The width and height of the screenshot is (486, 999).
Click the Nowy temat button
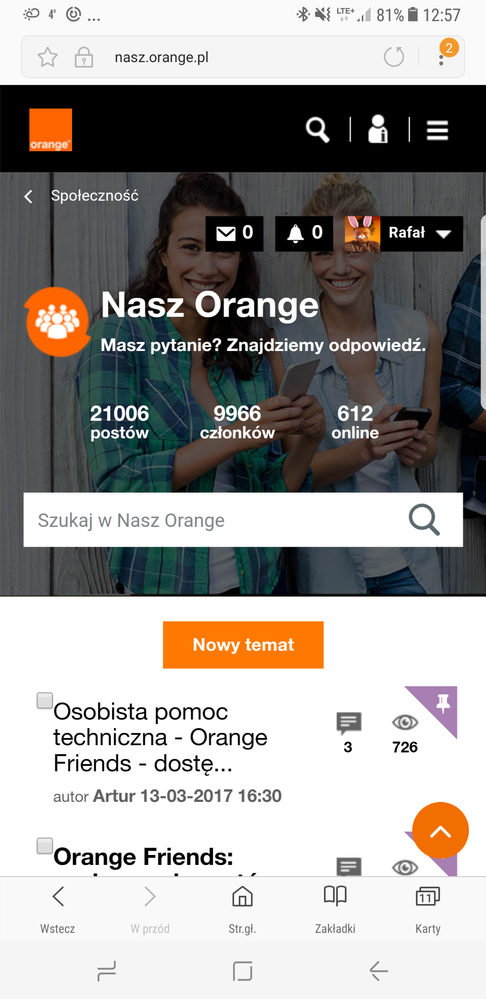click(243, 645)
